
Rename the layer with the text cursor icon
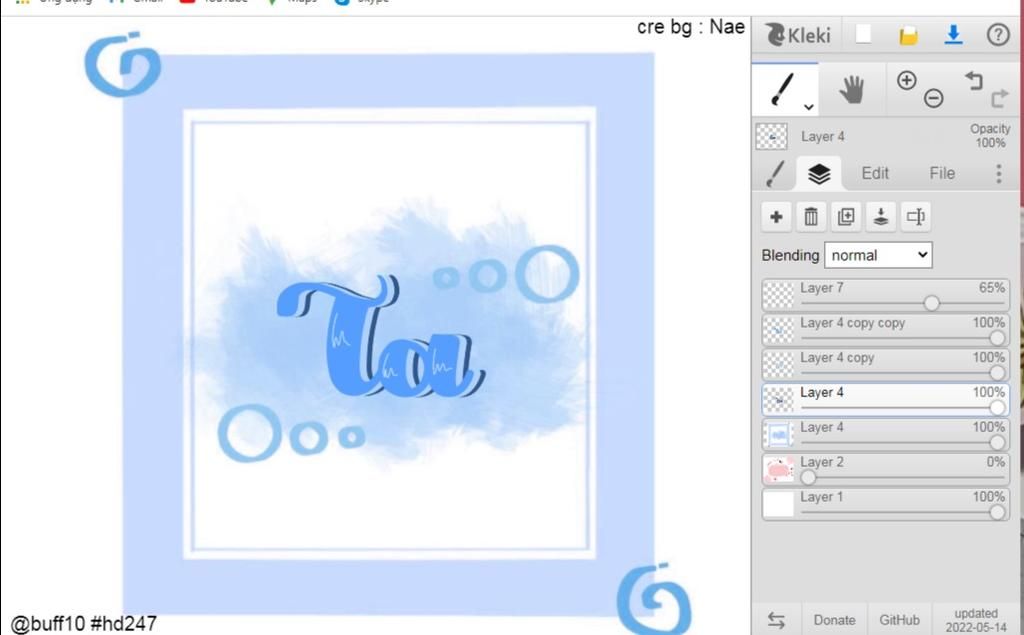coord(916,217)
